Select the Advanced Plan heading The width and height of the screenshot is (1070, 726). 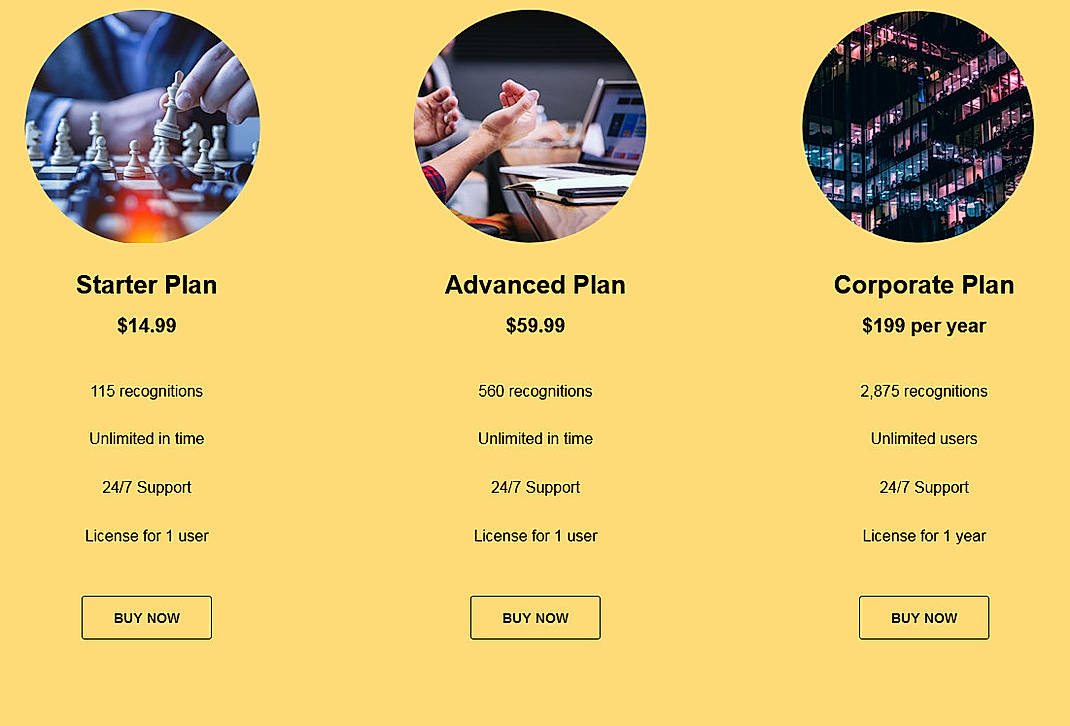point(535,285)
